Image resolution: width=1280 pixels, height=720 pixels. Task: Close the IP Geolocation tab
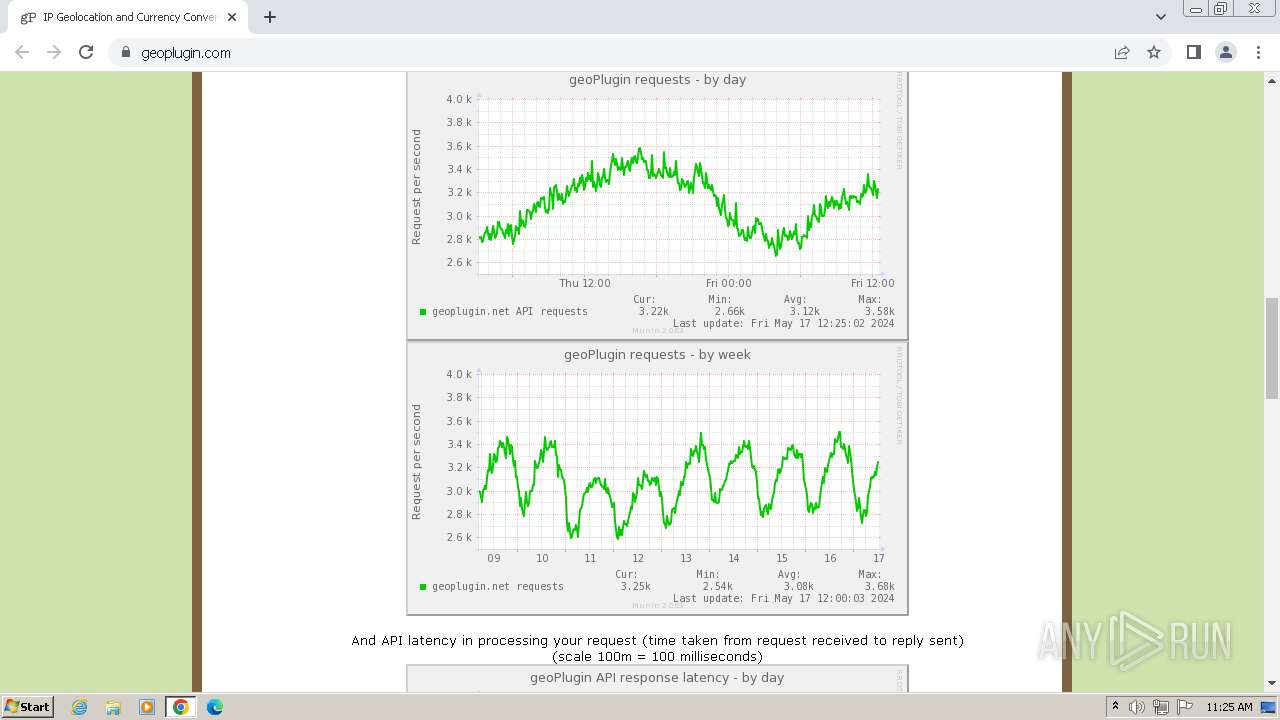pos(231,17)
